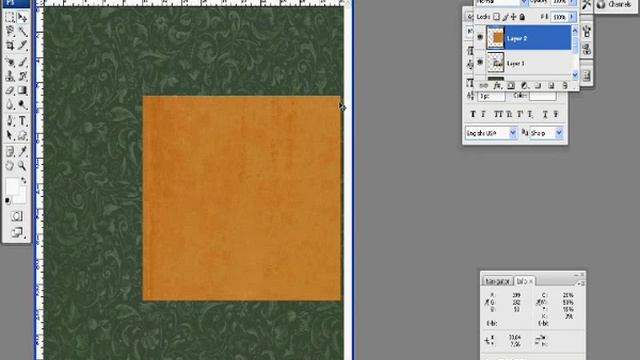Delete the selected layer
This screenshot has height=360, width=640.
point(565,86)
